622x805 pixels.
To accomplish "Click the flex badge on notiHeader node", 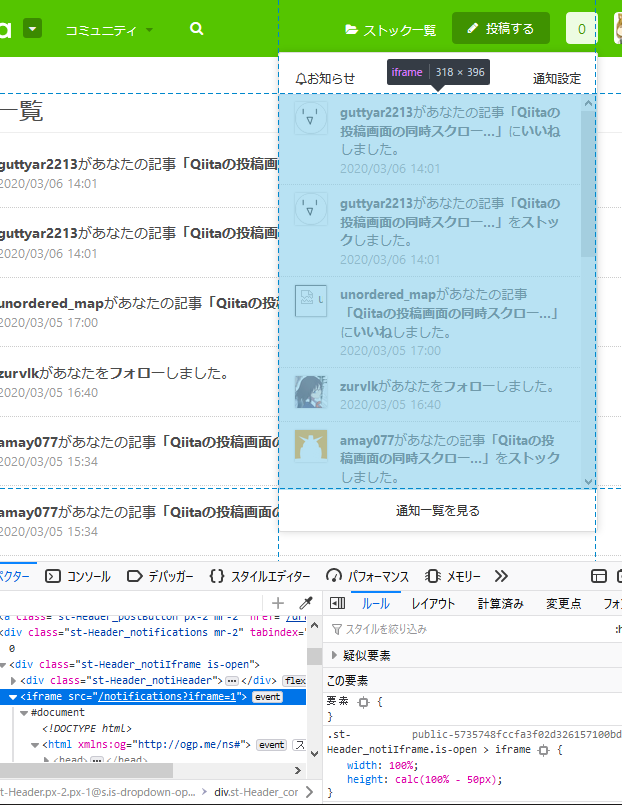I will point(295,681).
